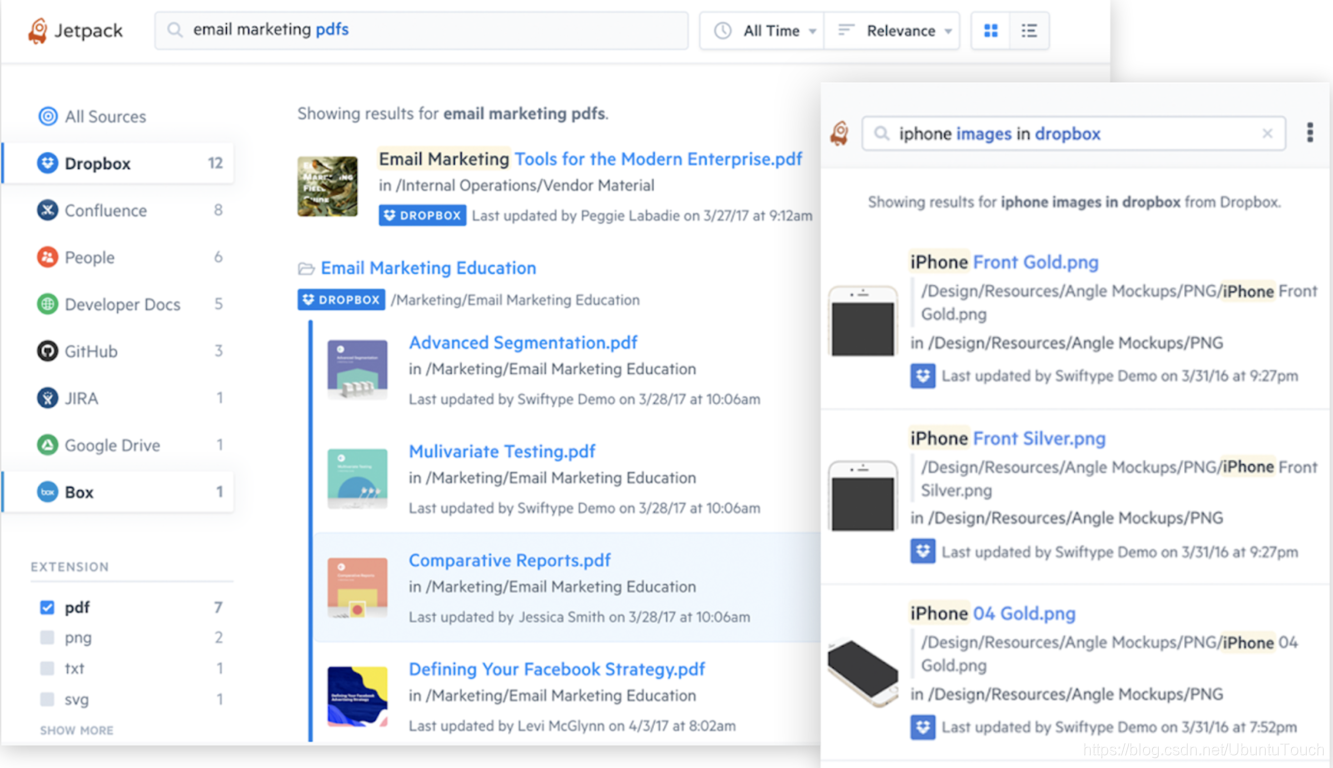Click the JIRA source icon
The image size is (1333, 768).
click(x=47, y=398)
